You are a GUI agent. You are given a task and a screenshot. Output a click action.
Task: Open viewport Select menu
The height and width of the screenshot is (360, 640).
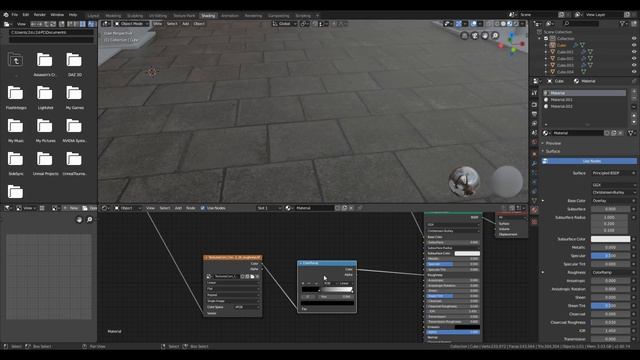pyautogui.click(x=172, y=24)
